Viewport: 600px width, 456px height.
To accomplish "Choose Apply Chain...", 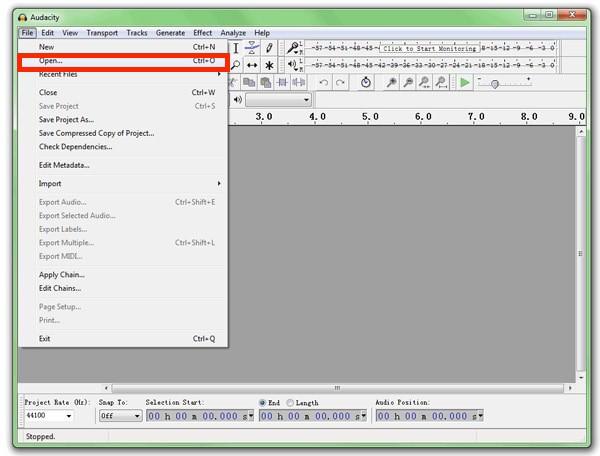I will pos(123,275).
